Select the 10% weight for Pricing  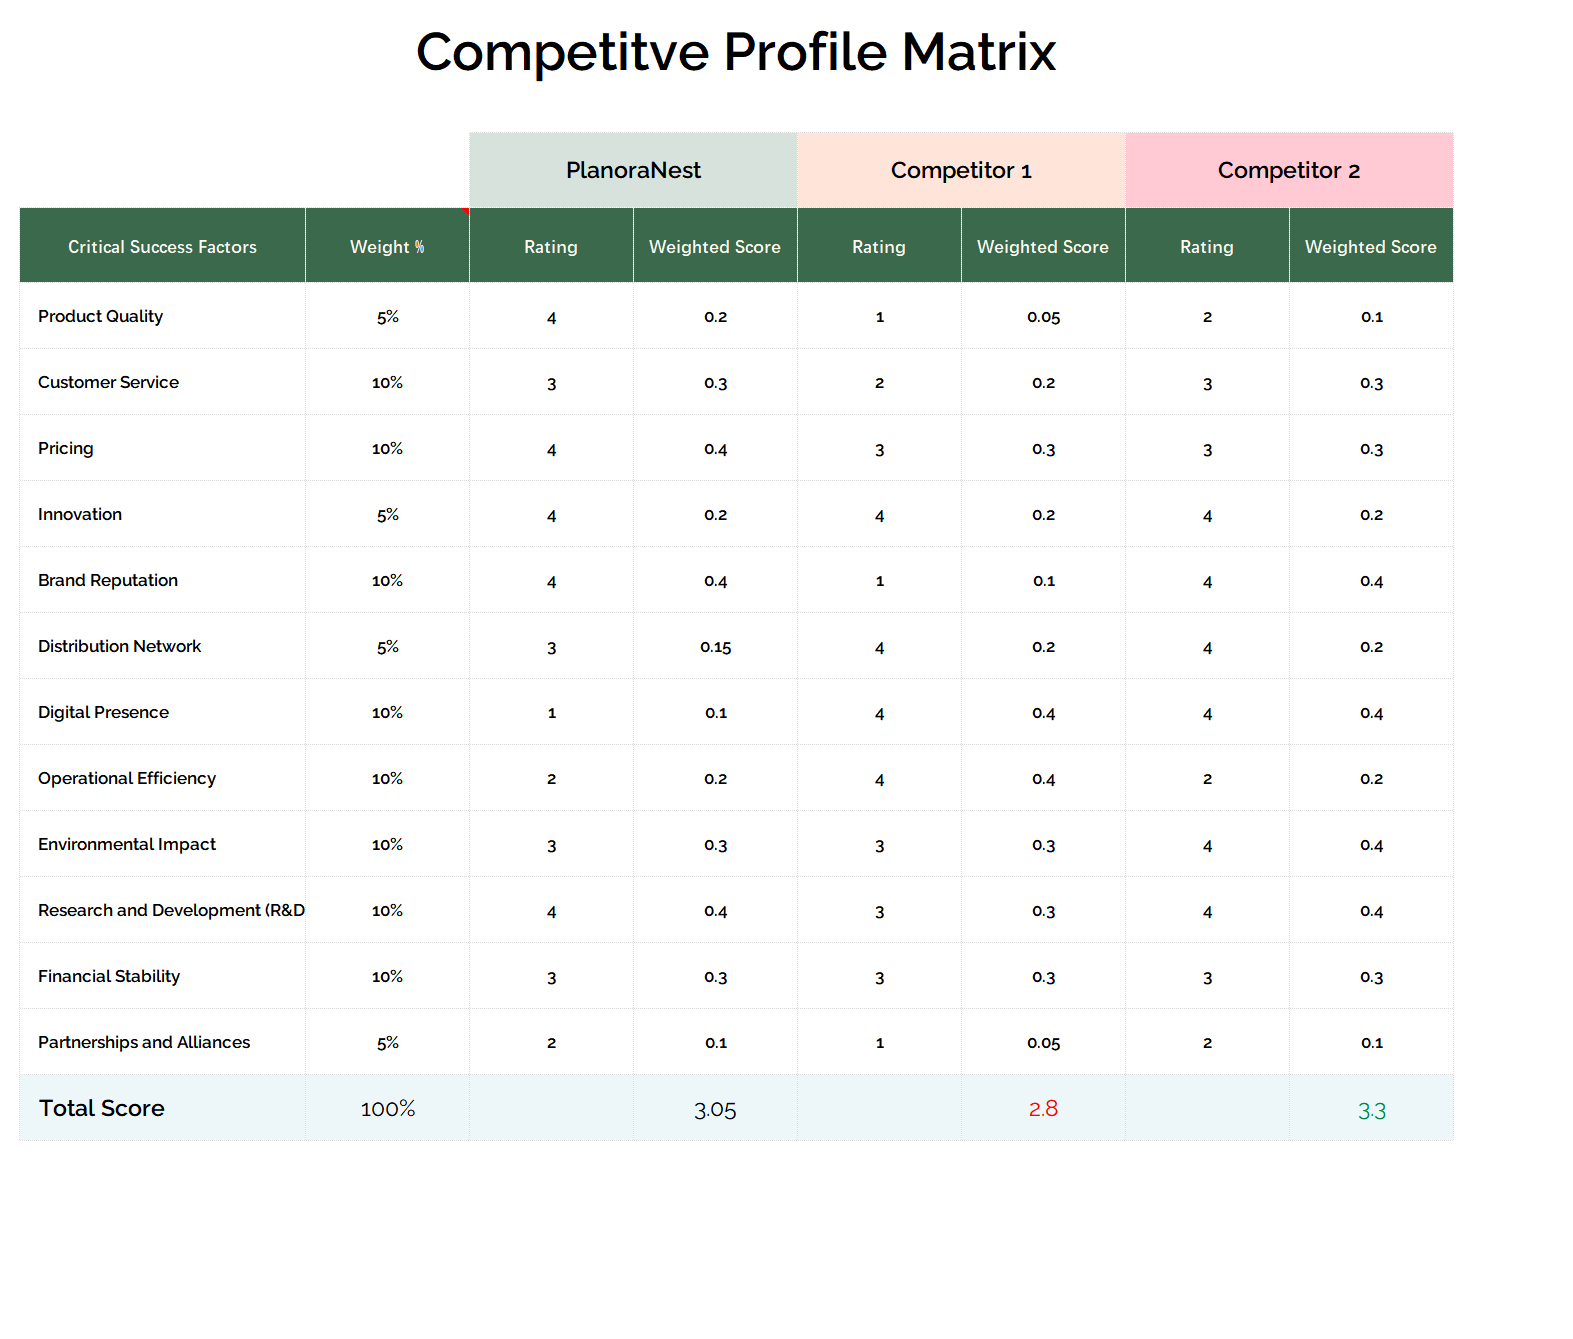coord(387,449)
